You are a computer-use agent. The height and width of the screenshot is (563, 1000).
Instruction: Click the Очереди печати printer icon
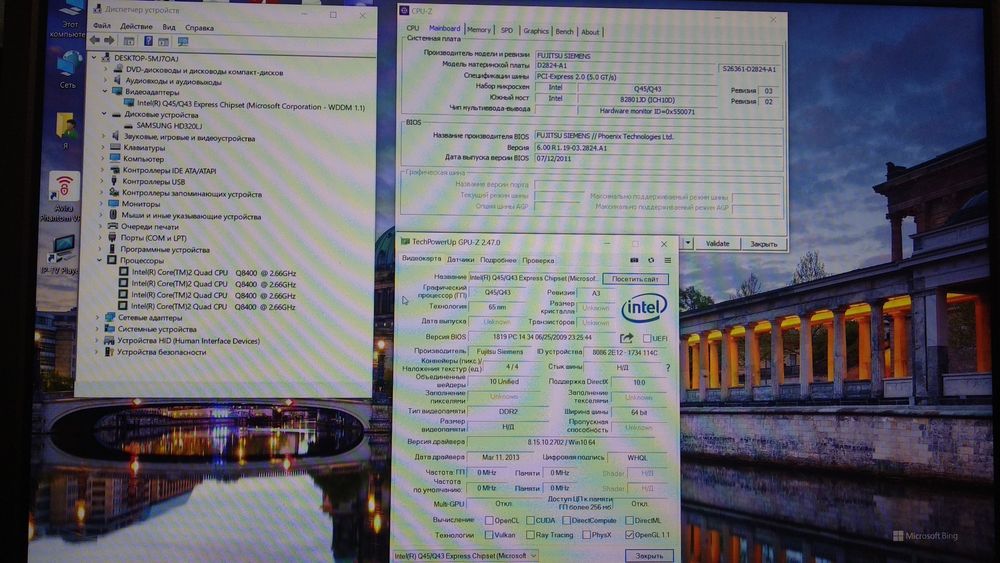point(113,226)
